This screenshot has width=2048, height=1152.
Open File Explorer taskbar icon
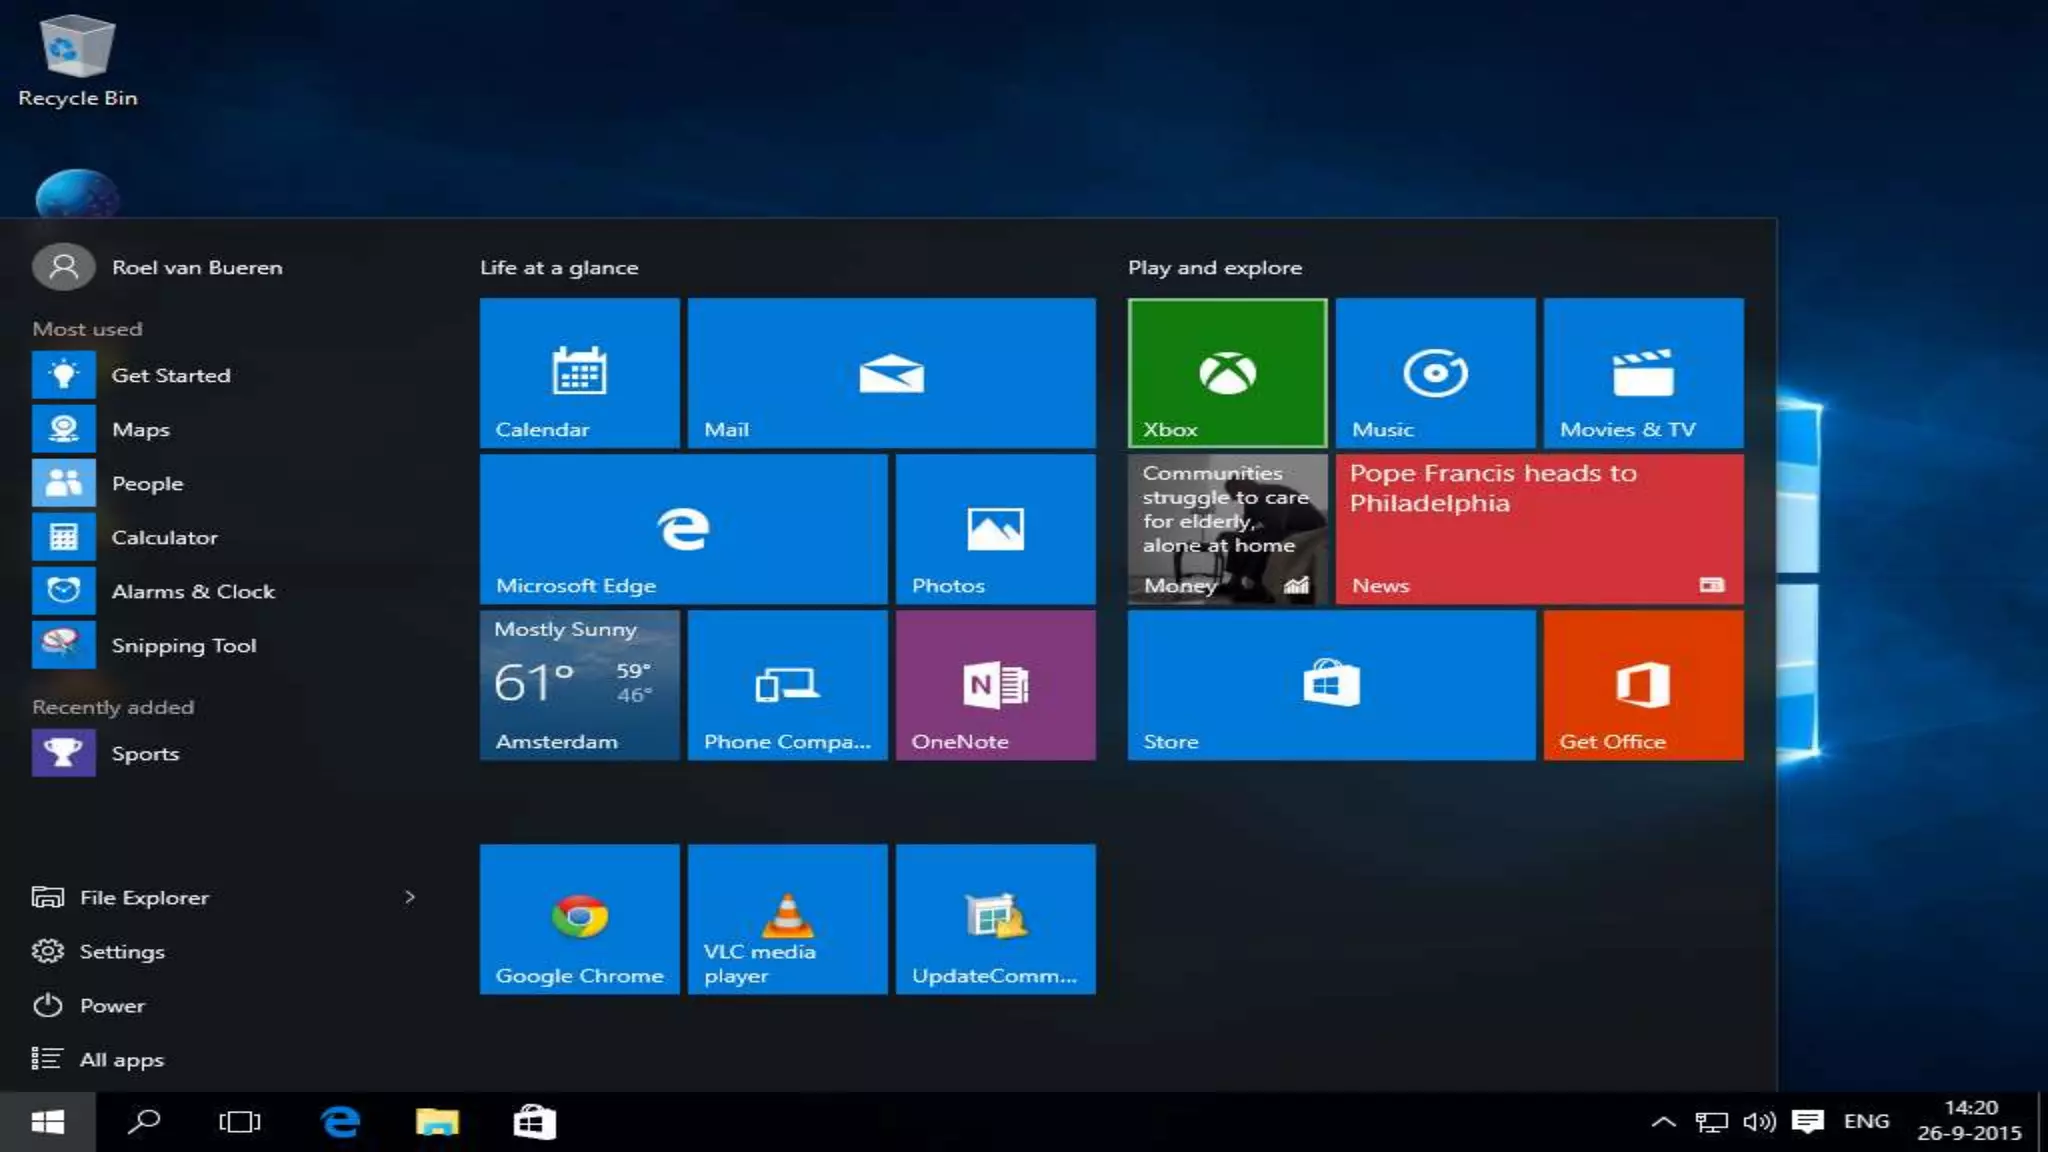point(437,1122)
